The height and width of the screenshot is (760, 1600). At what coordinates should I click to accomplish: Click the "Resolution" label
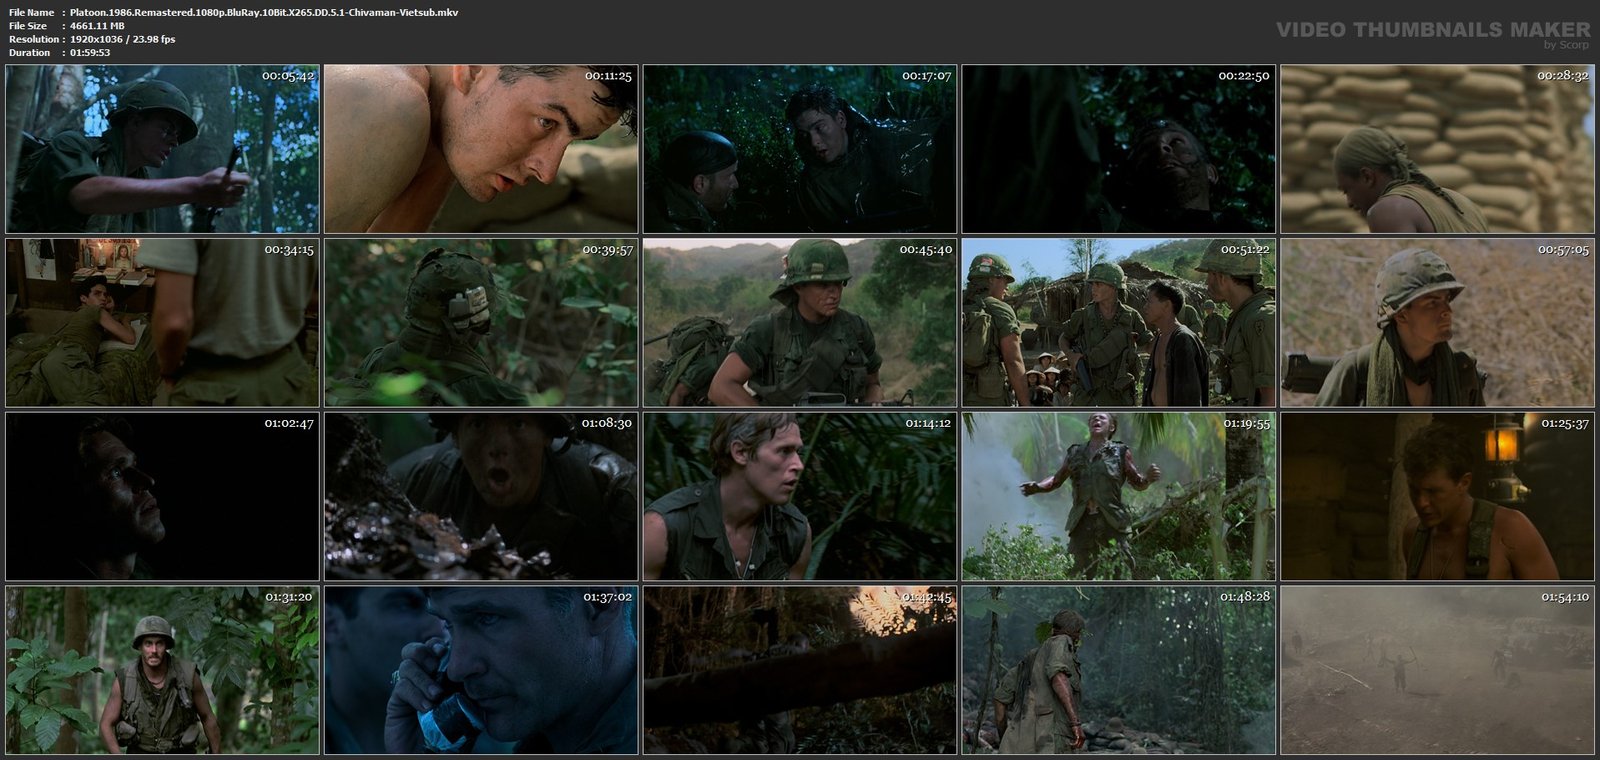pyautogui.click(x=32, y=39)
